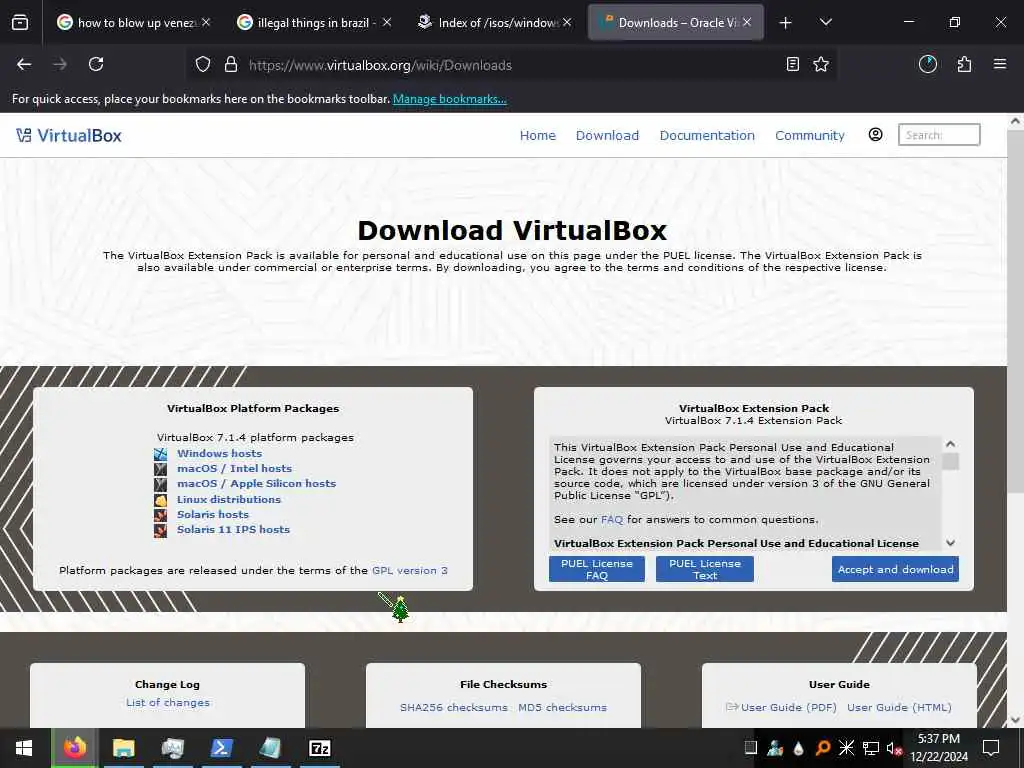Viewport: 1024px width, 768px height.
Task: Click the Accept and download button
Action: pyautogui.click(x=895, y=569)
